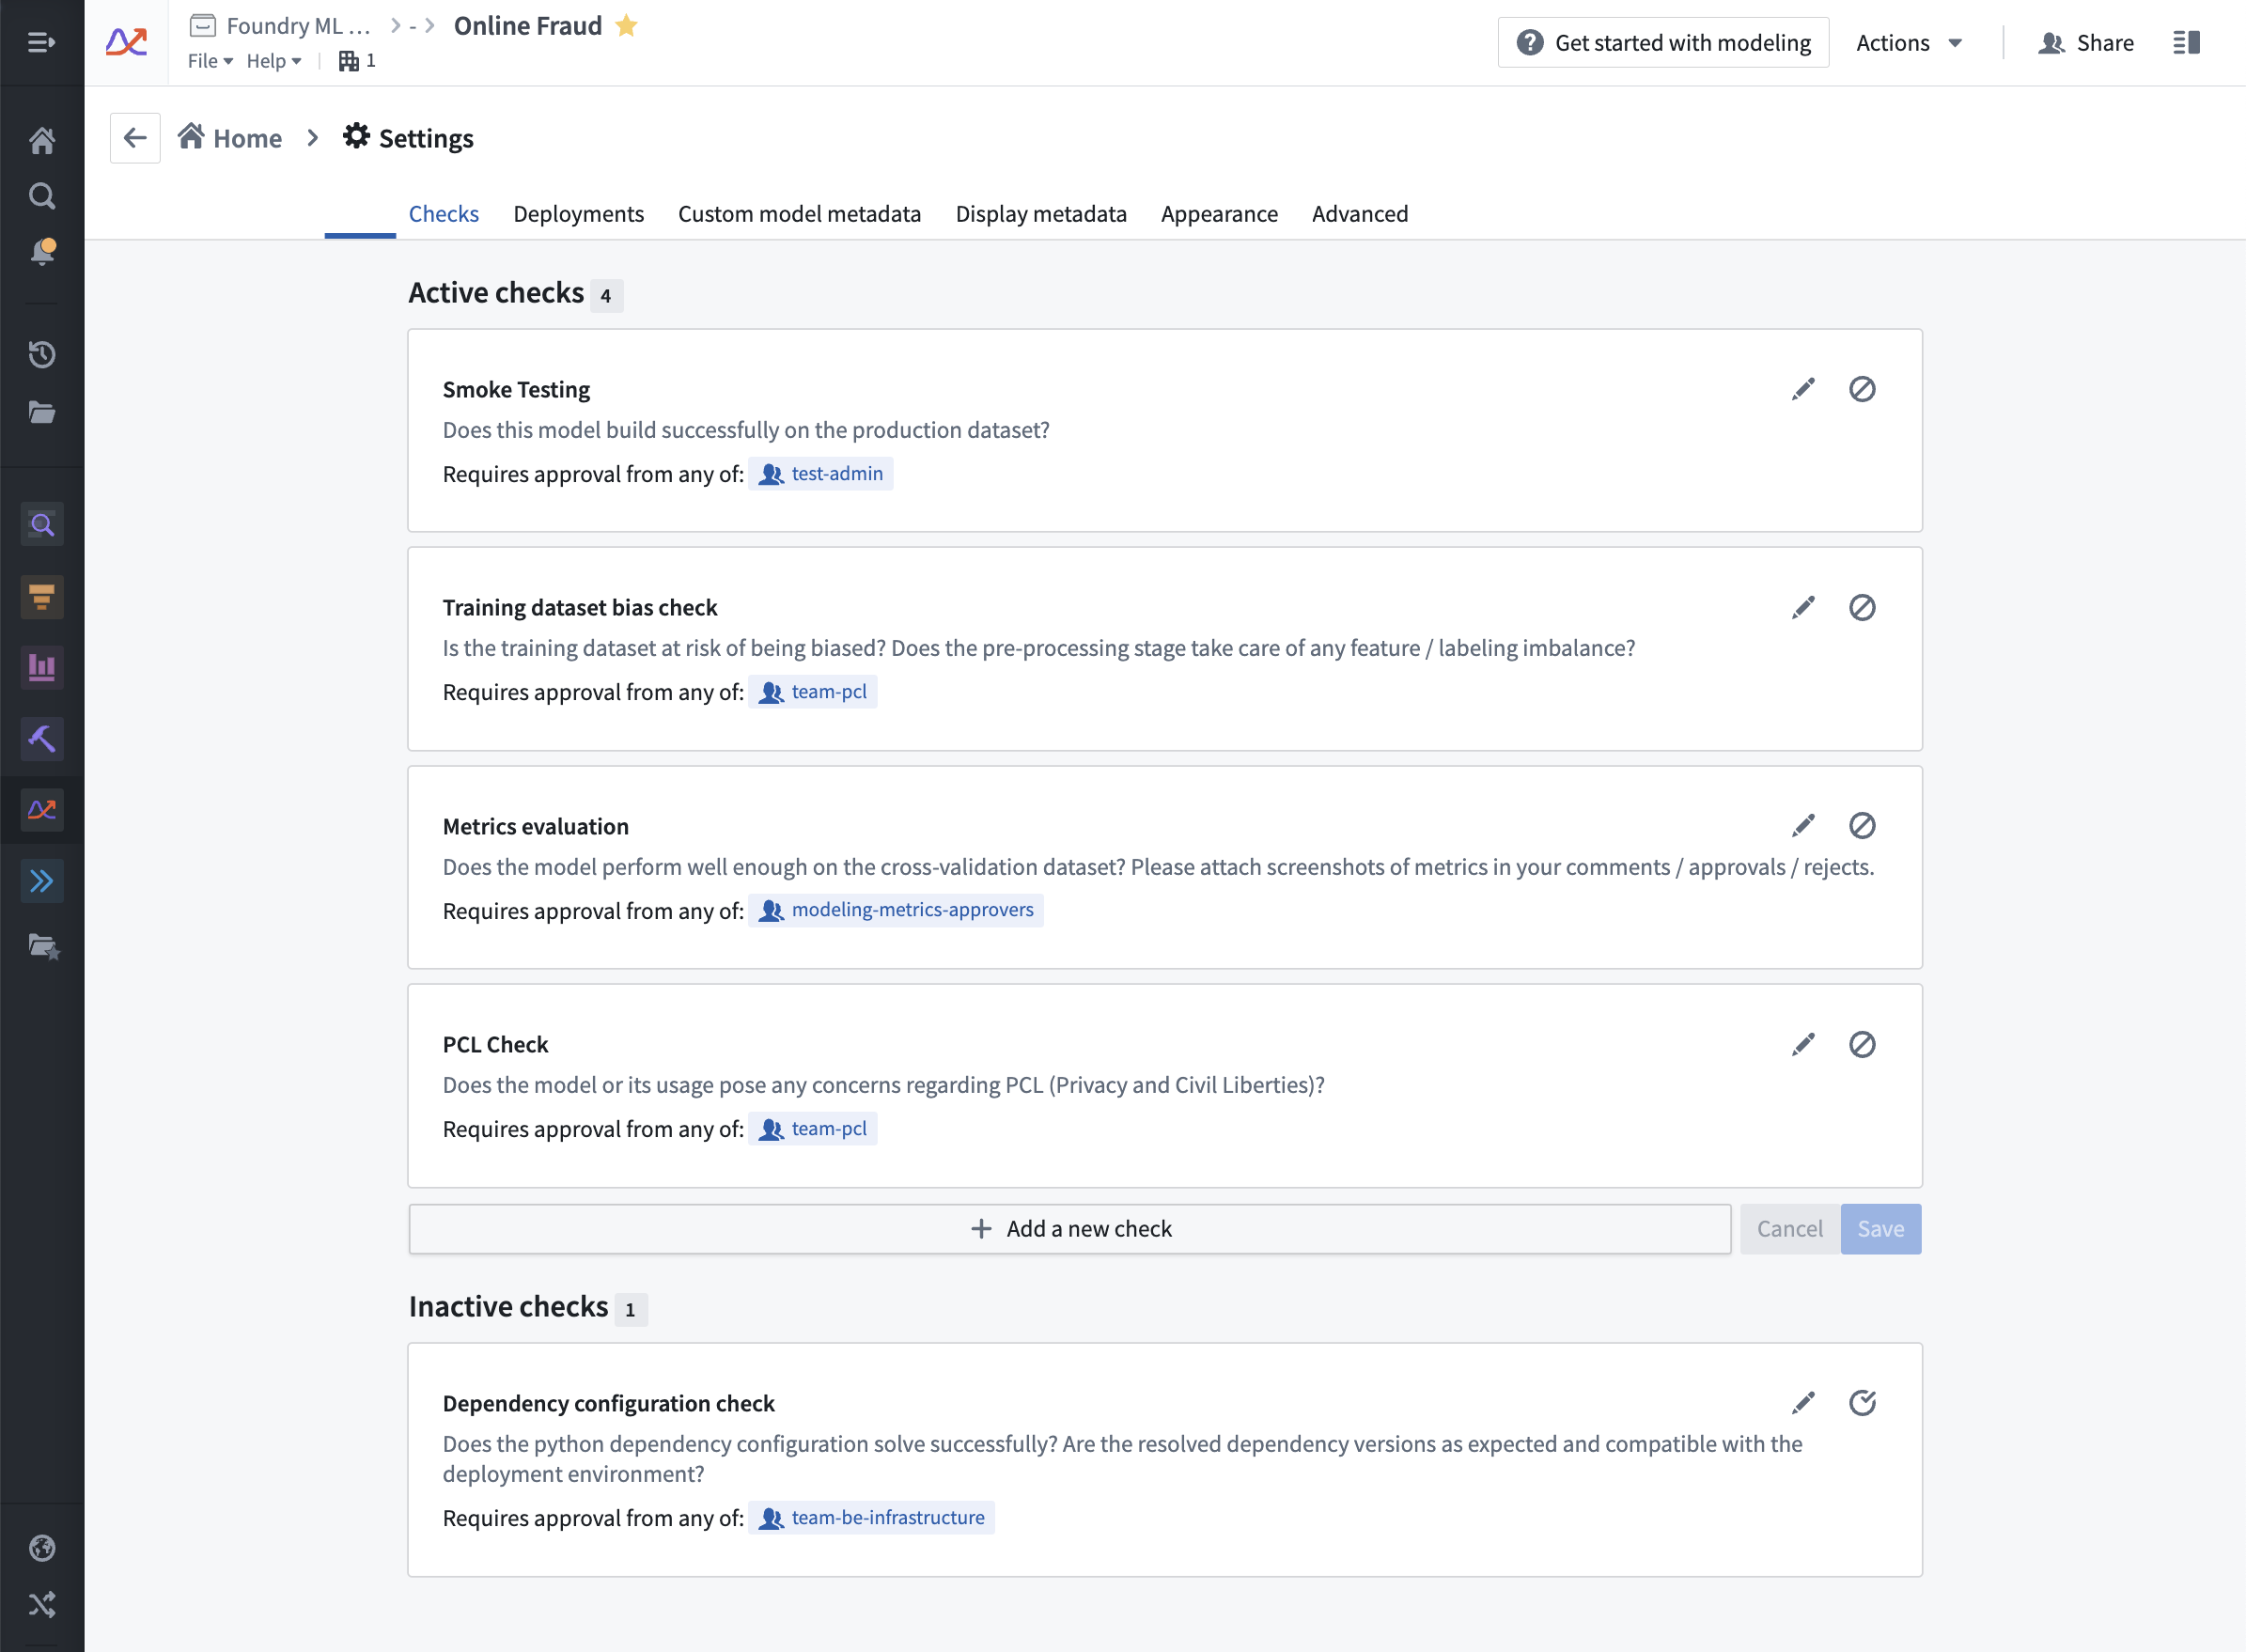
Task: Open files folder sidebar icon
Action: pos(42,412)
